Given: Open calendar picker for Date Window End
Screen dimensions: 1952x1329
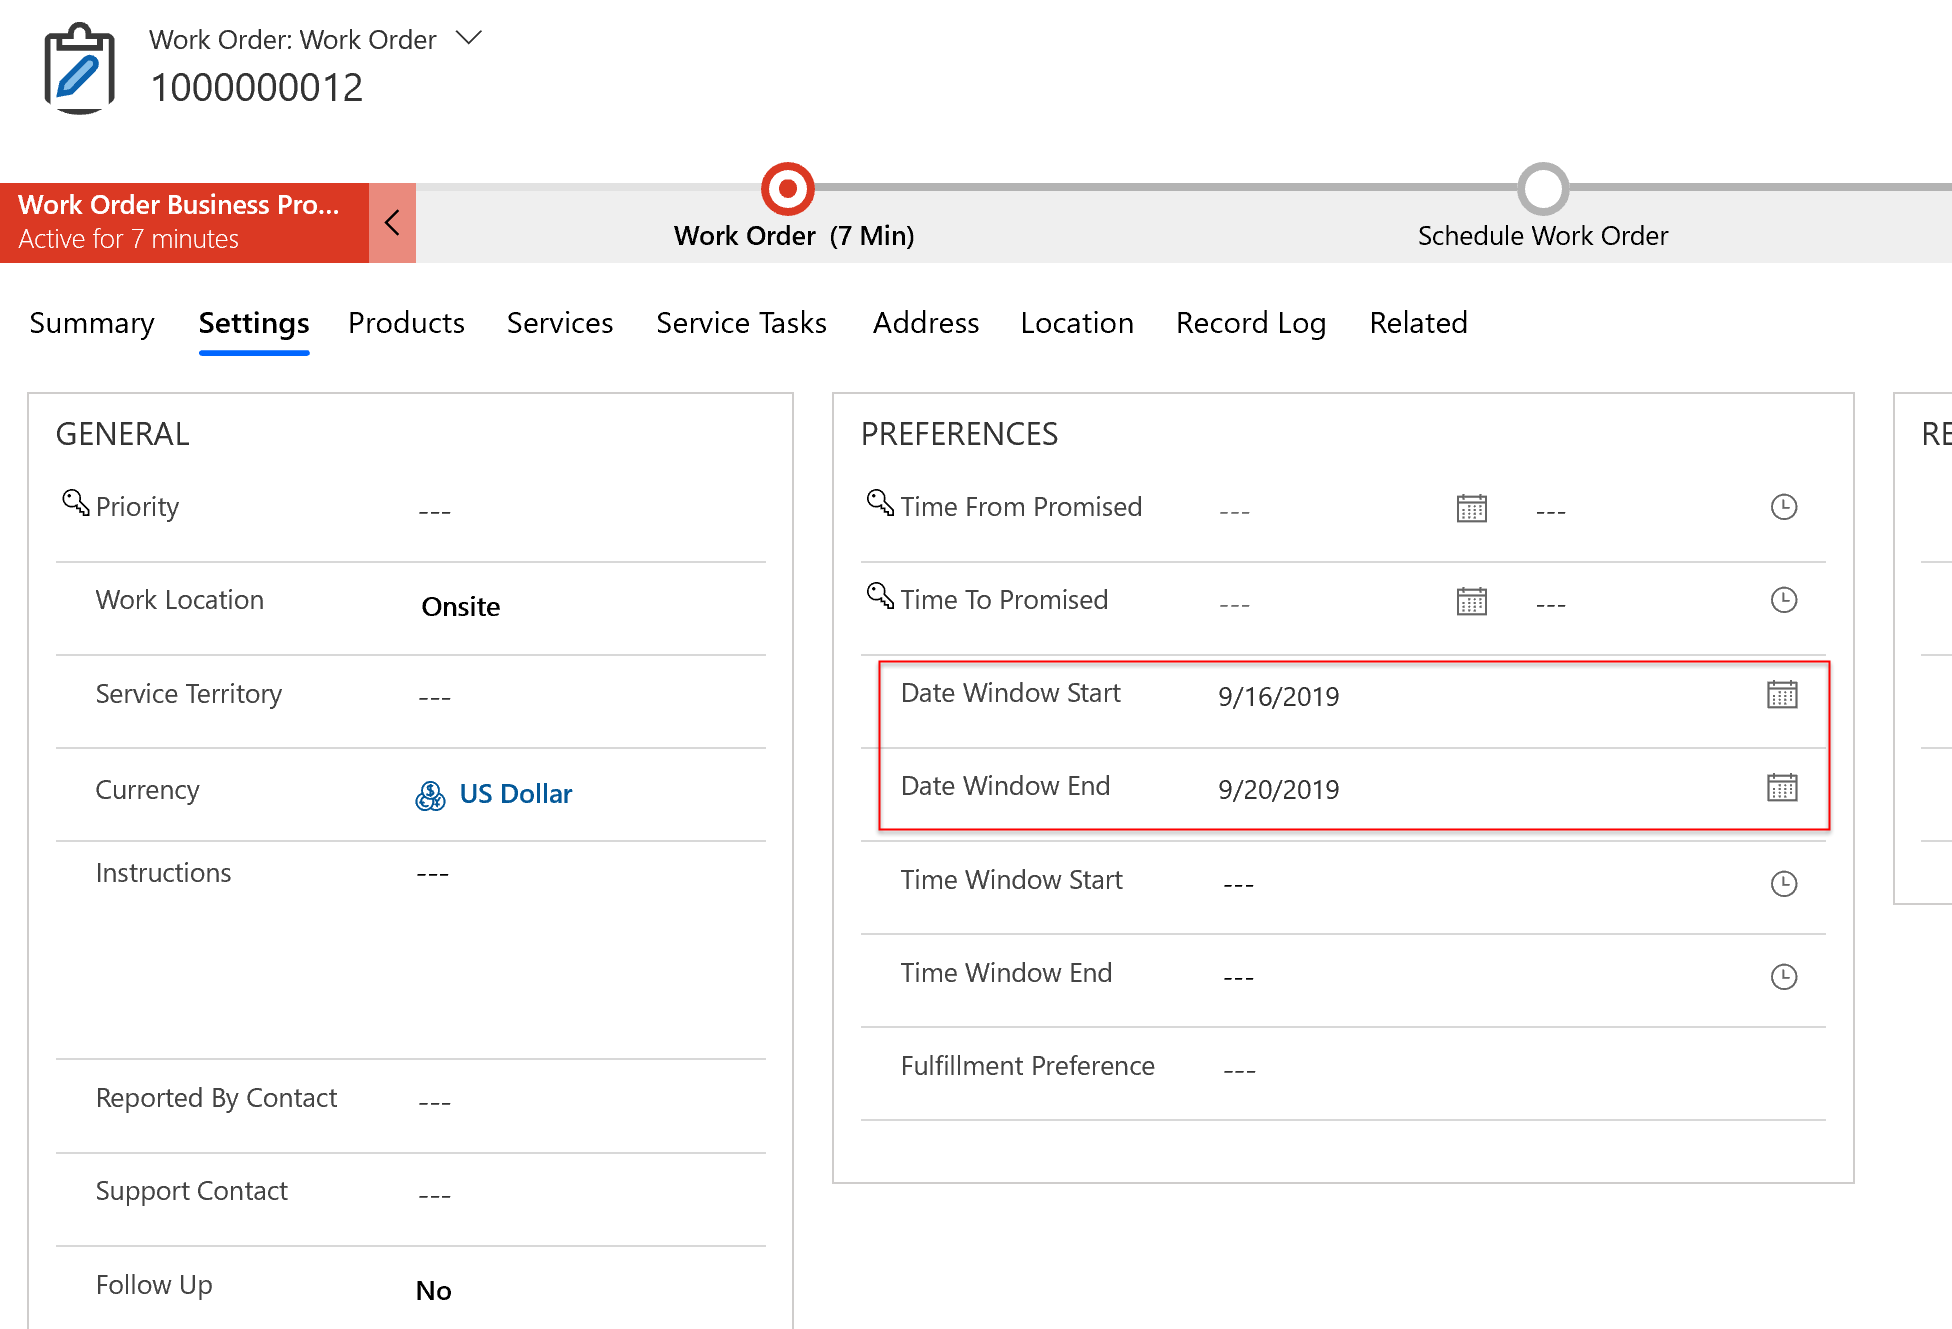Looking at the screenshot, I should pyautogui.click(x=1785, y=788).
